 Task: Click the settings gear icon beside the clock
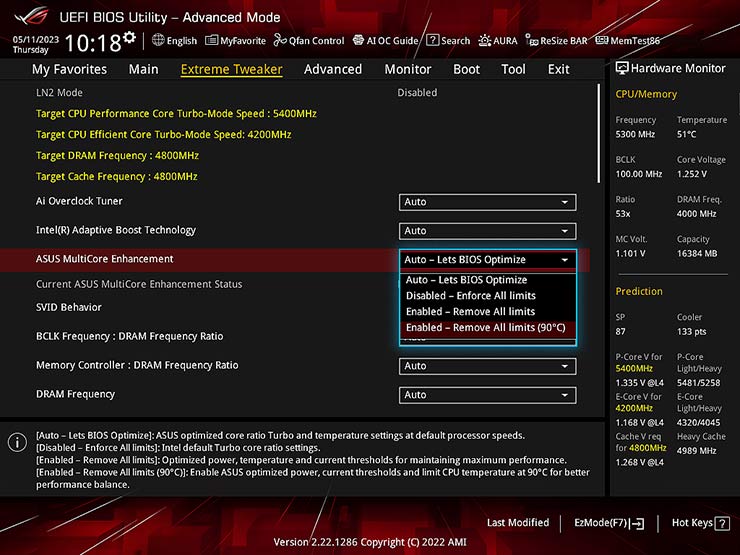pyautogui.click(x=130, y=40)
